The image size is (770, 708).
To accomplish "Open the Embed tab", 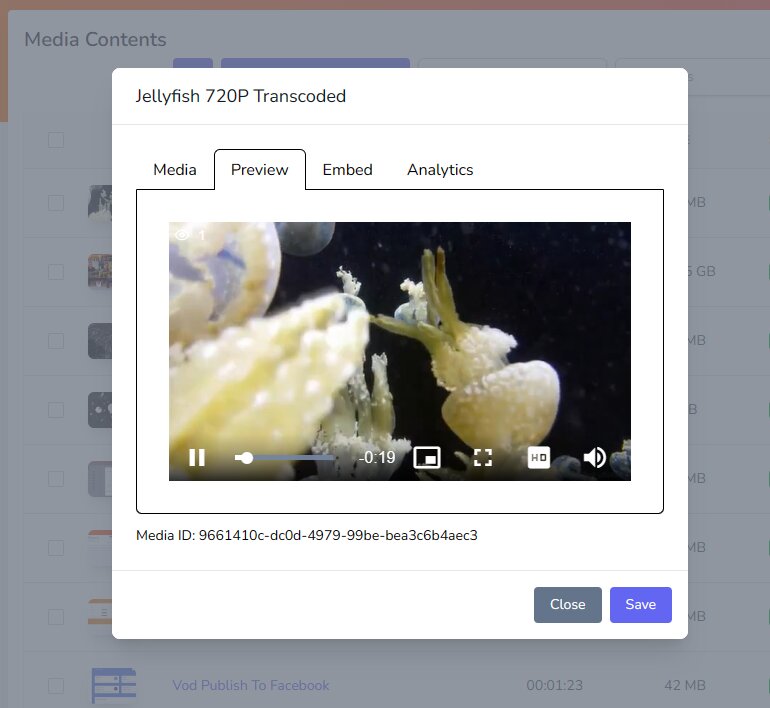I will (347, 170).
